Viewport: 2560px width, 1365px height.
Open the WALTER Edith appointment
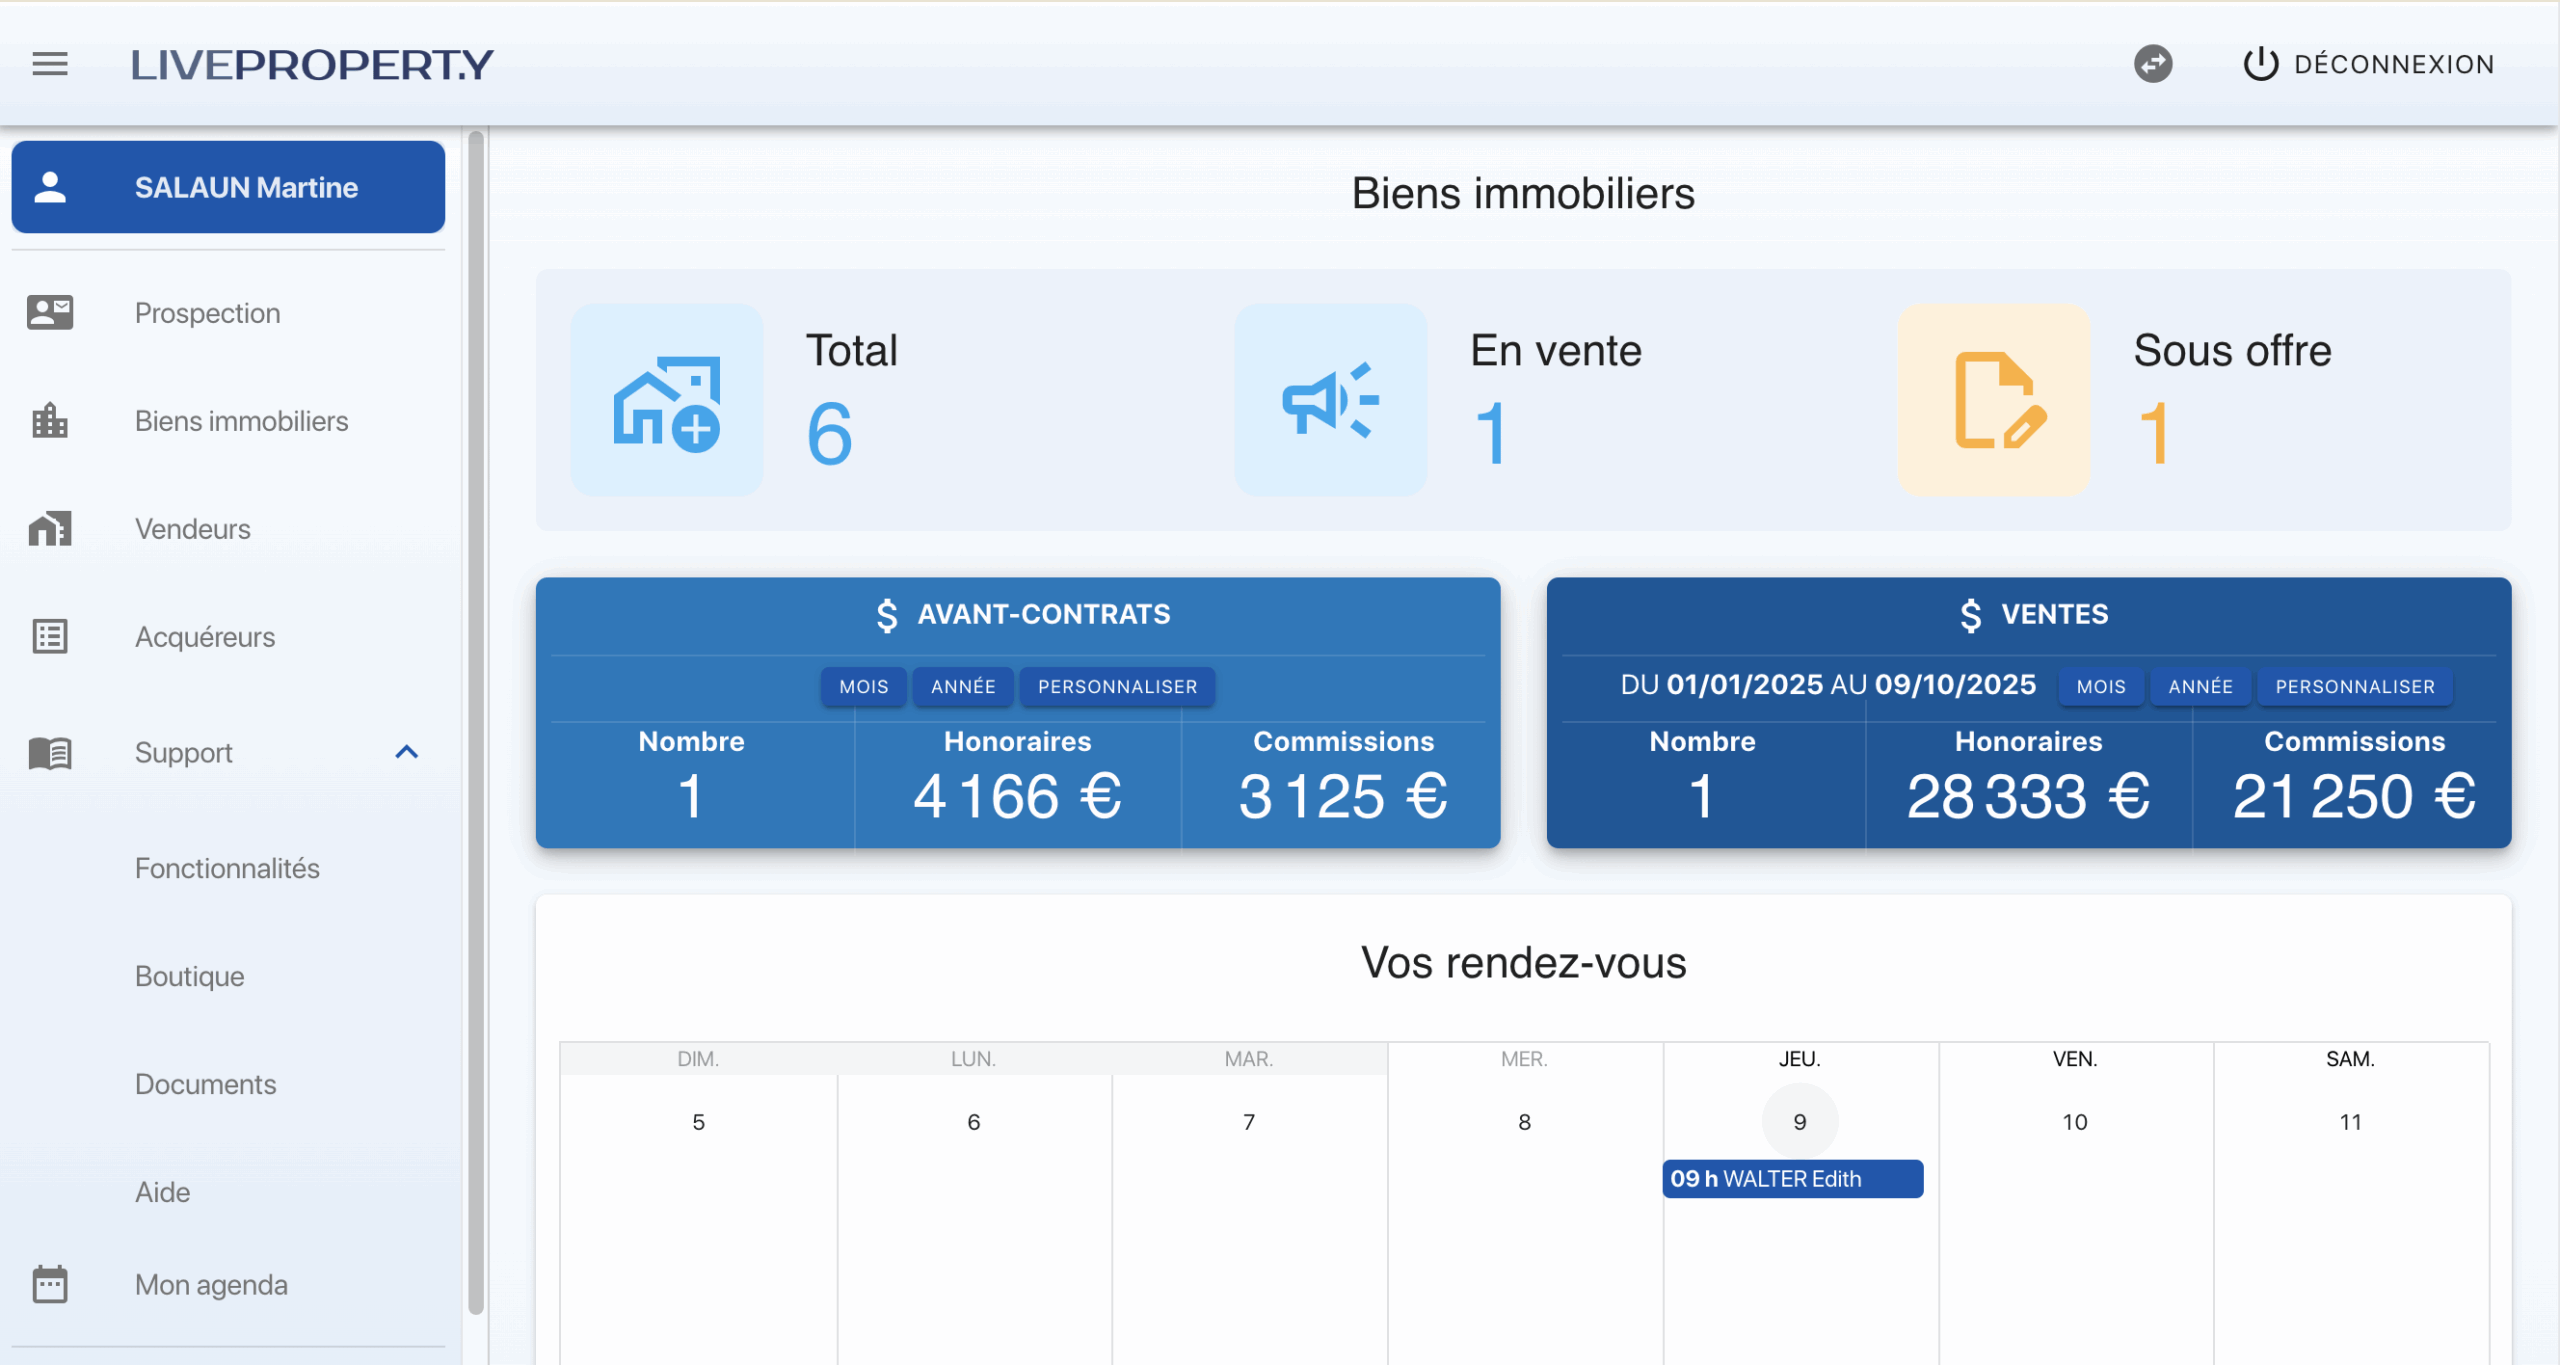pos(1792,1179)
